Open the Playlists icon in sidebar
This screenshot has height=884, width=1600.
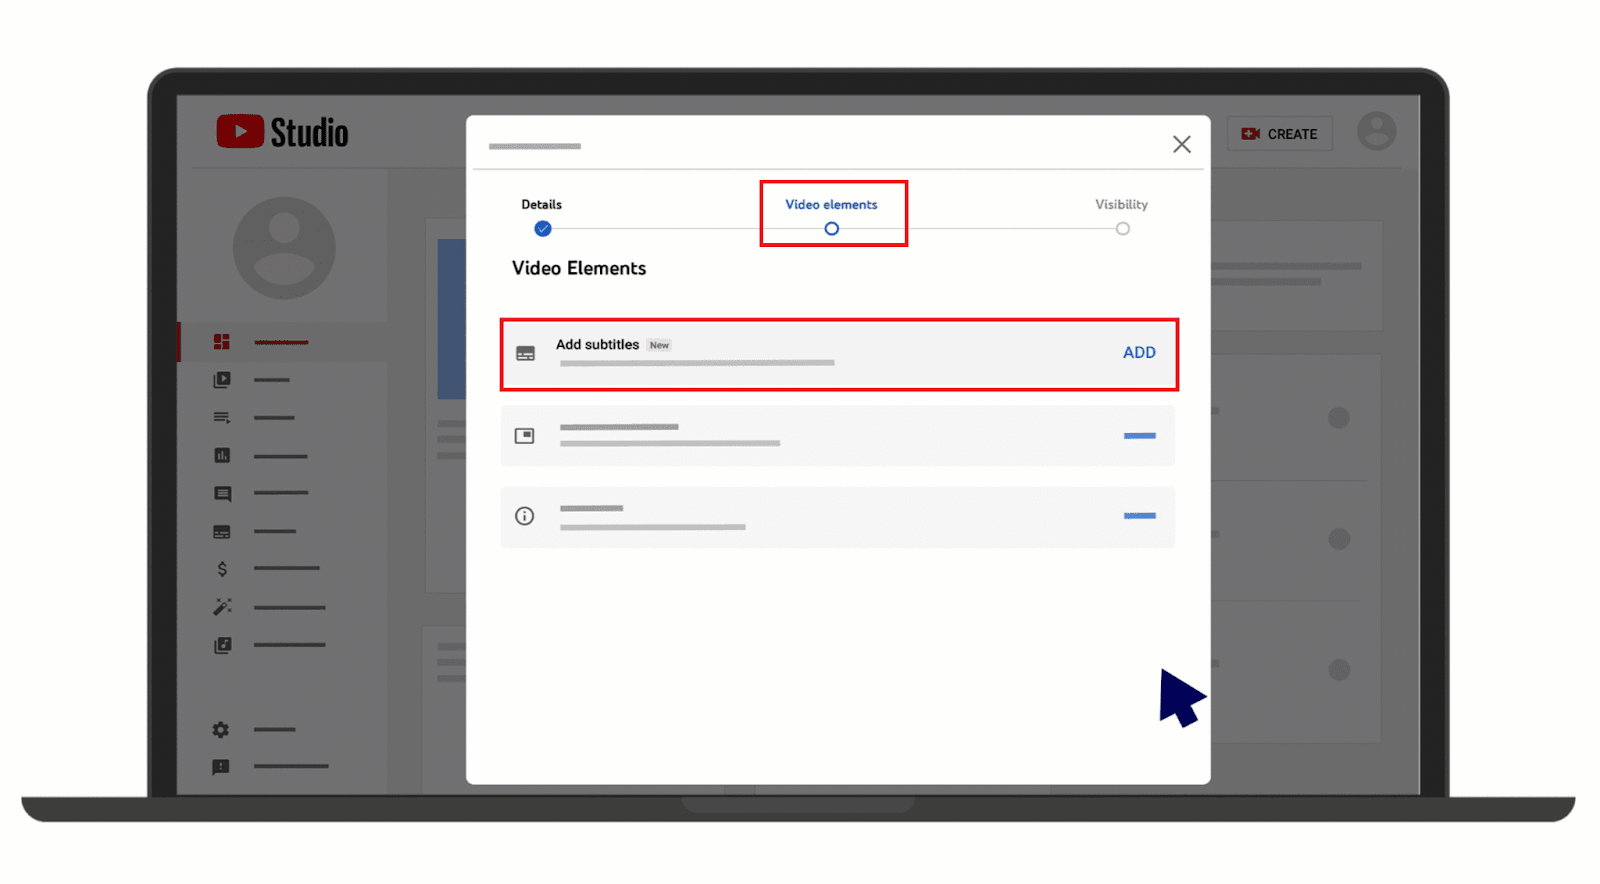click(222, 418)
